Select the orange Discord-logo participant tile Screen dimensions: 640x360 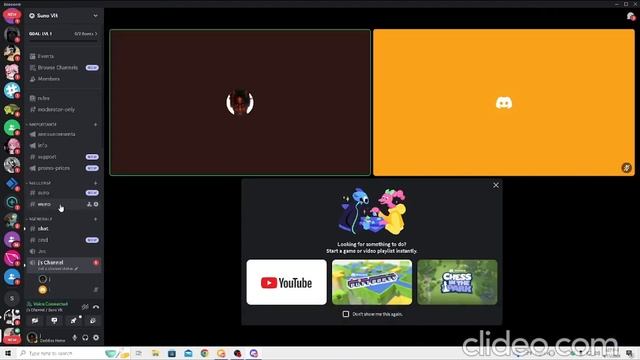(504, 102)
